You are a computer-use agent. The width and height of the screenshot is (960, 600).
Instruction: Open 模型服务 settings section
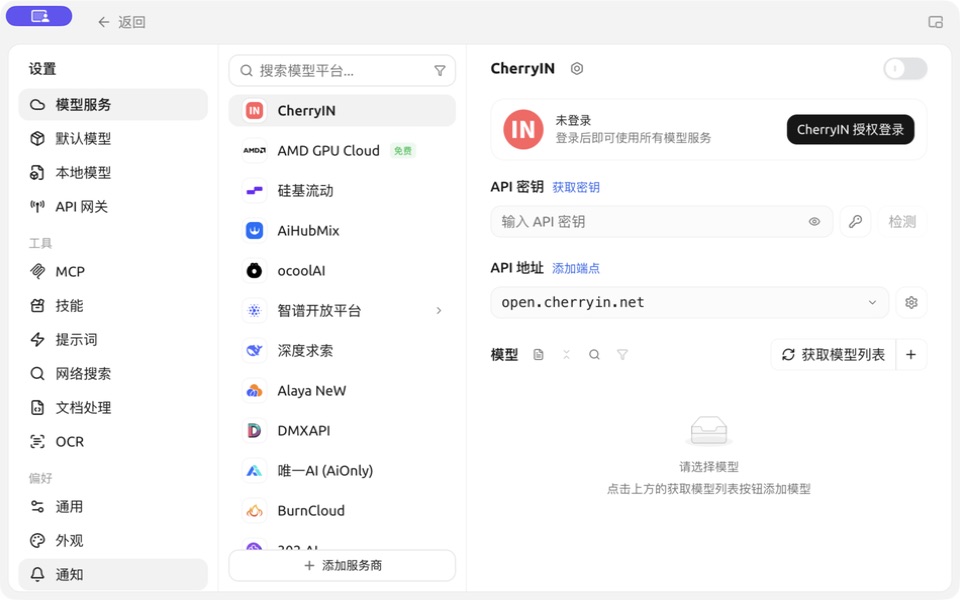click(113, 105)
